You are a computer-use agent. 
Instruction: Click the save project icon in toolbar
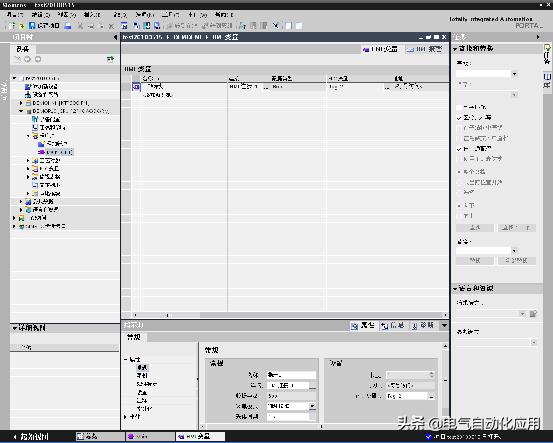[32, 26]
